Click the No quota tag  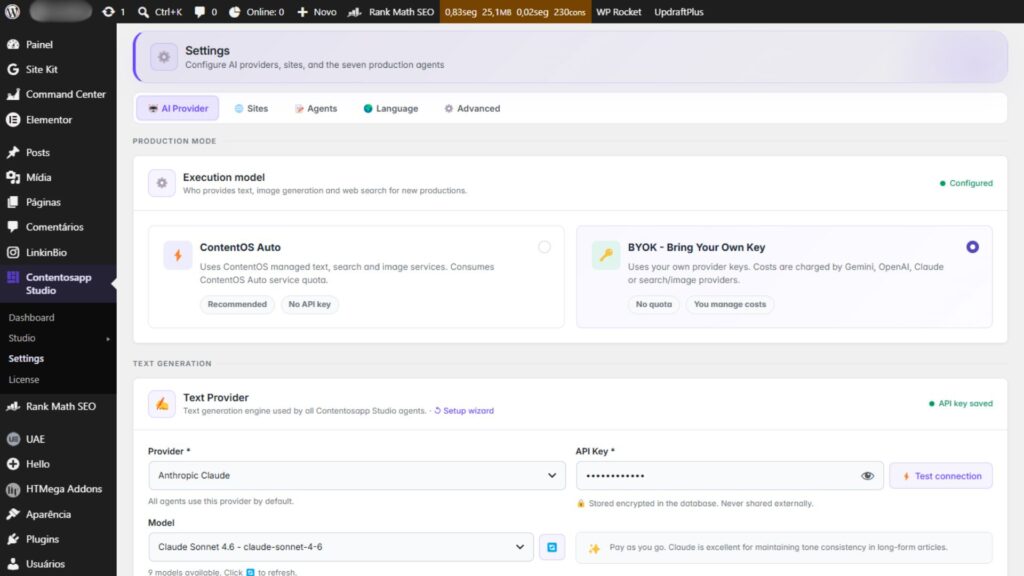pos(654,304)
